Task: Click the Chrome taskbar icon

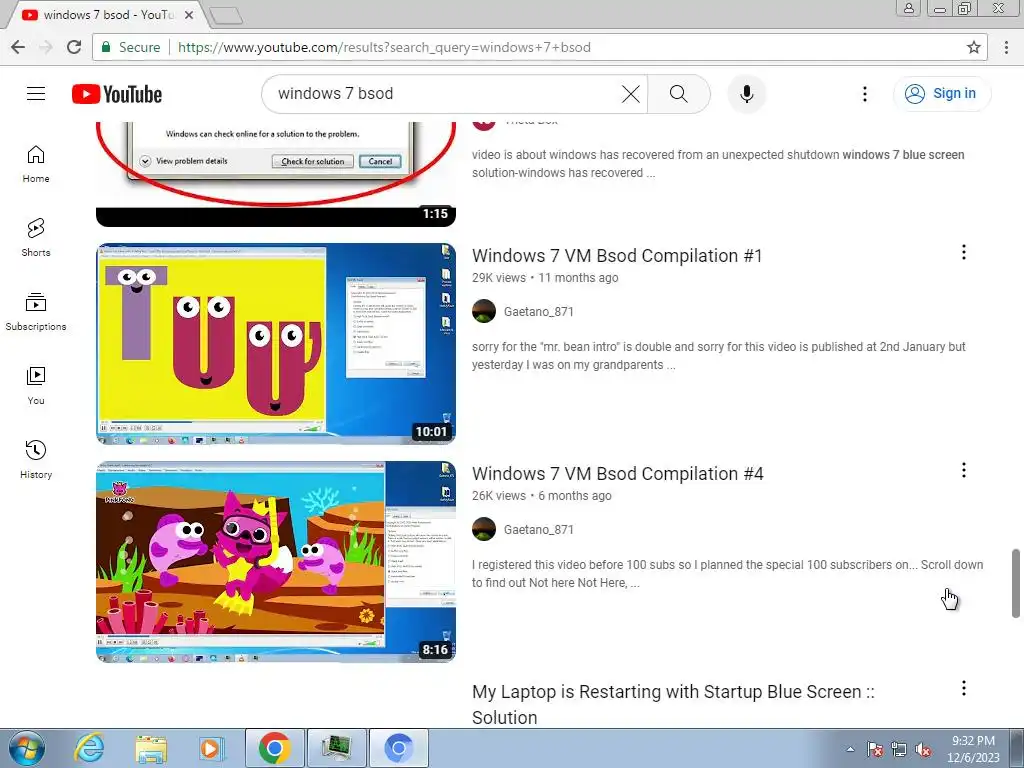Action: tap(274, 748)
